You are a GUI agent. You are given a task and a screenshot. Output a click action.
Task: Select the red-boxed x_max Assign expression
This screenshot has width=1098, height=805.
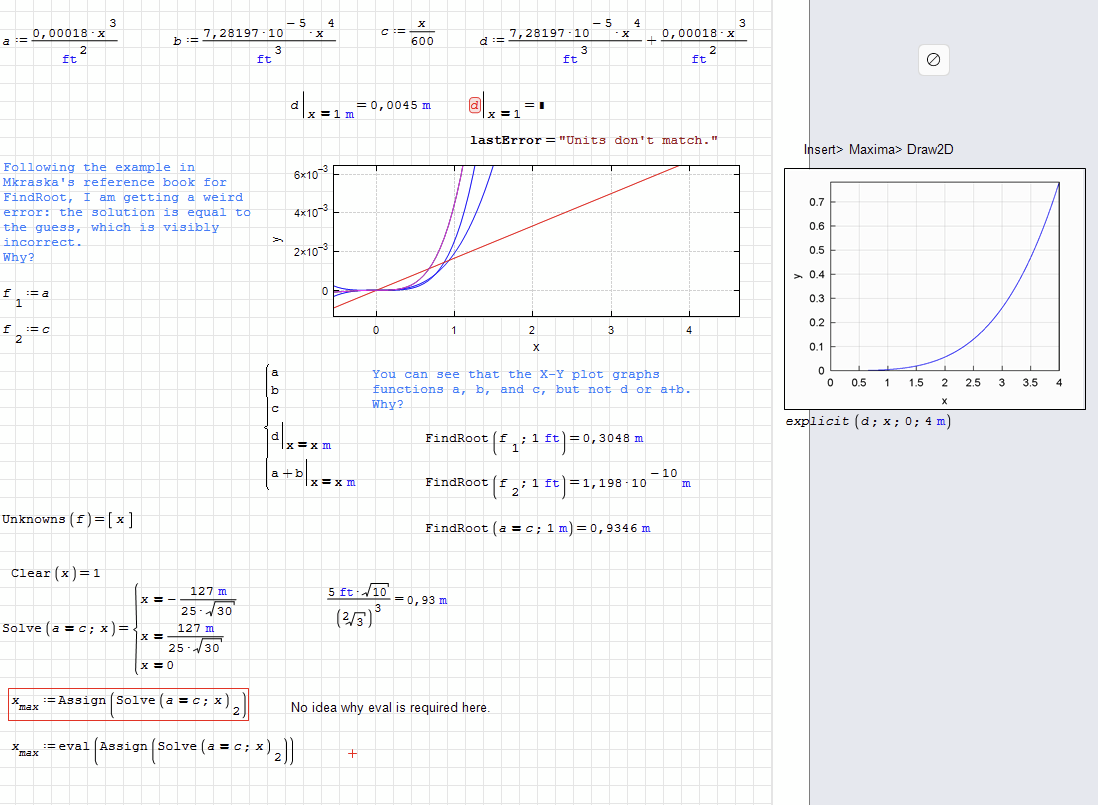128,704
